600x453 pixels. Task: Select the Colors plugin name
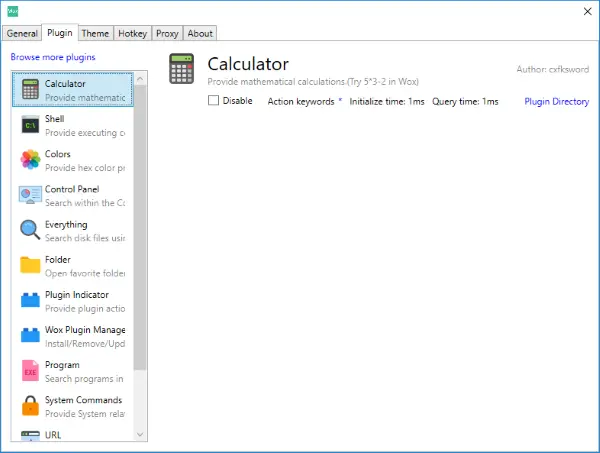tap(58, 154)
